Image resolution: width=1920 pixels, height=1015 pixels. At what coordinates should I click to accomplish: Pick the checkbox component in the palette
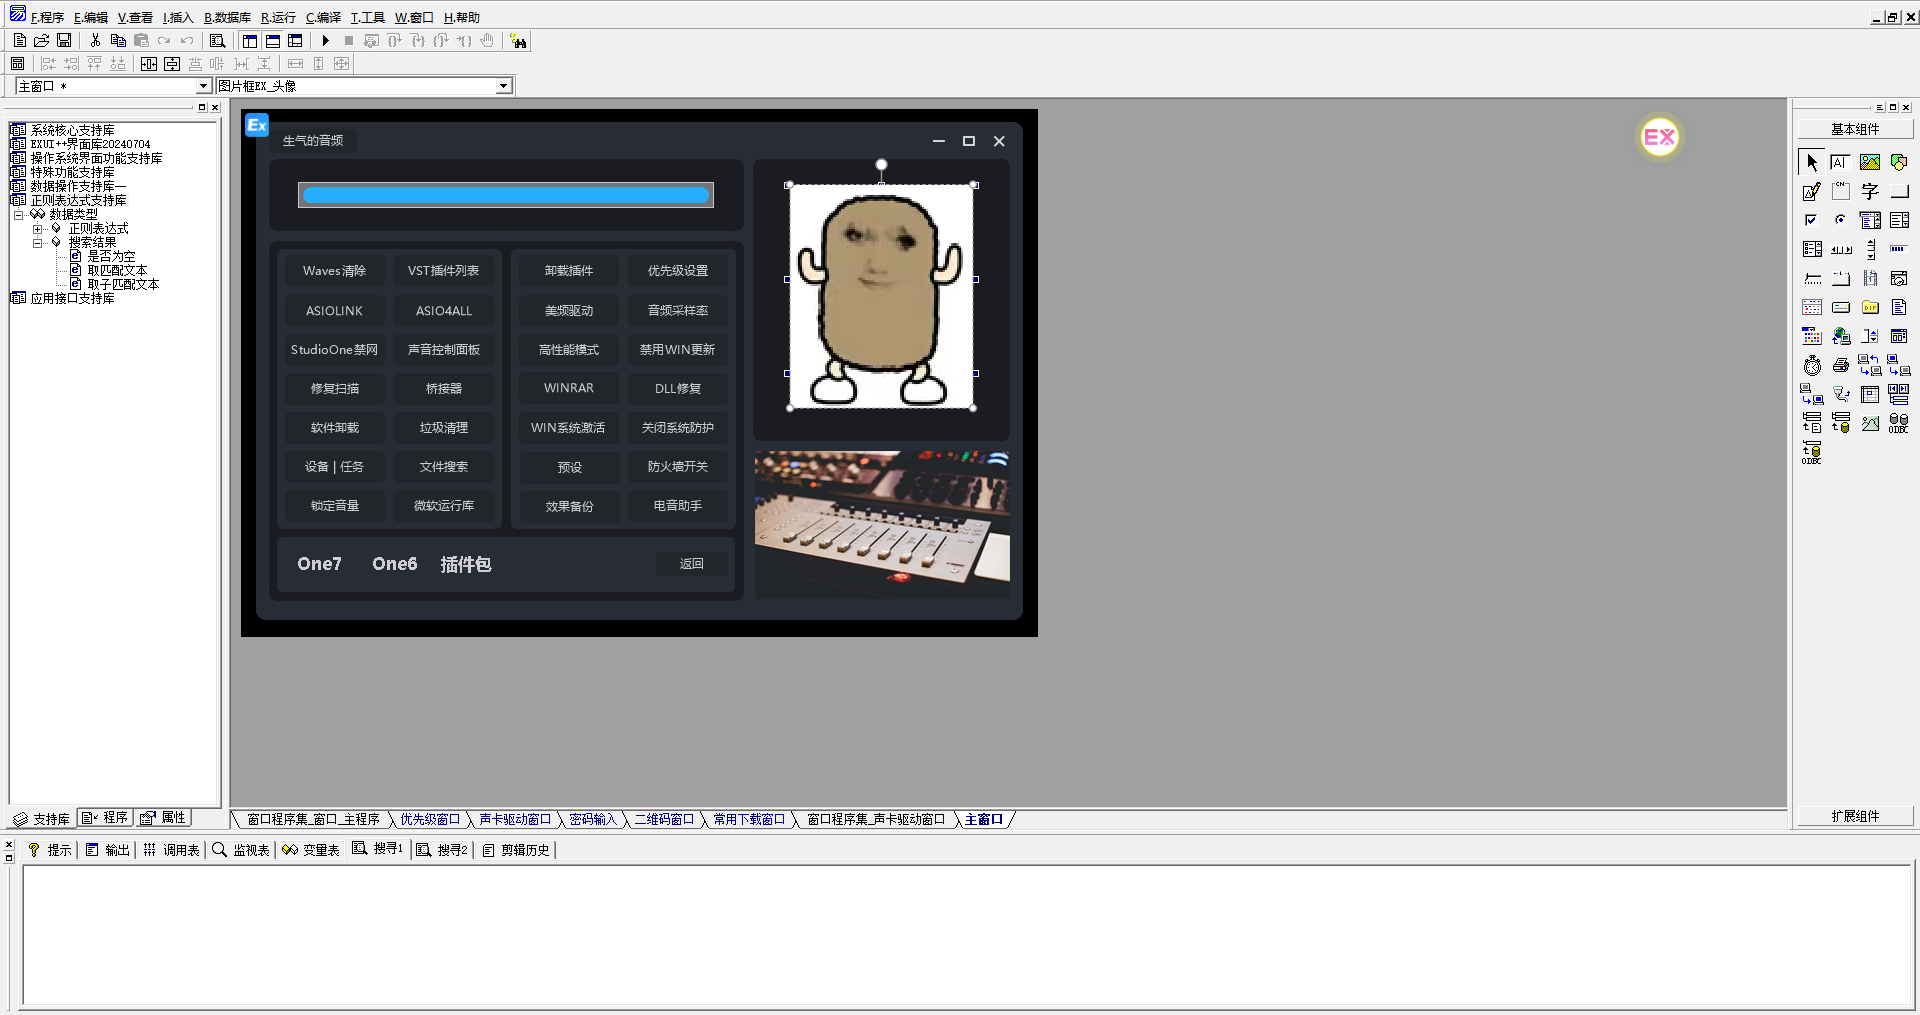pyautogui.click(x=1812, y=220)
